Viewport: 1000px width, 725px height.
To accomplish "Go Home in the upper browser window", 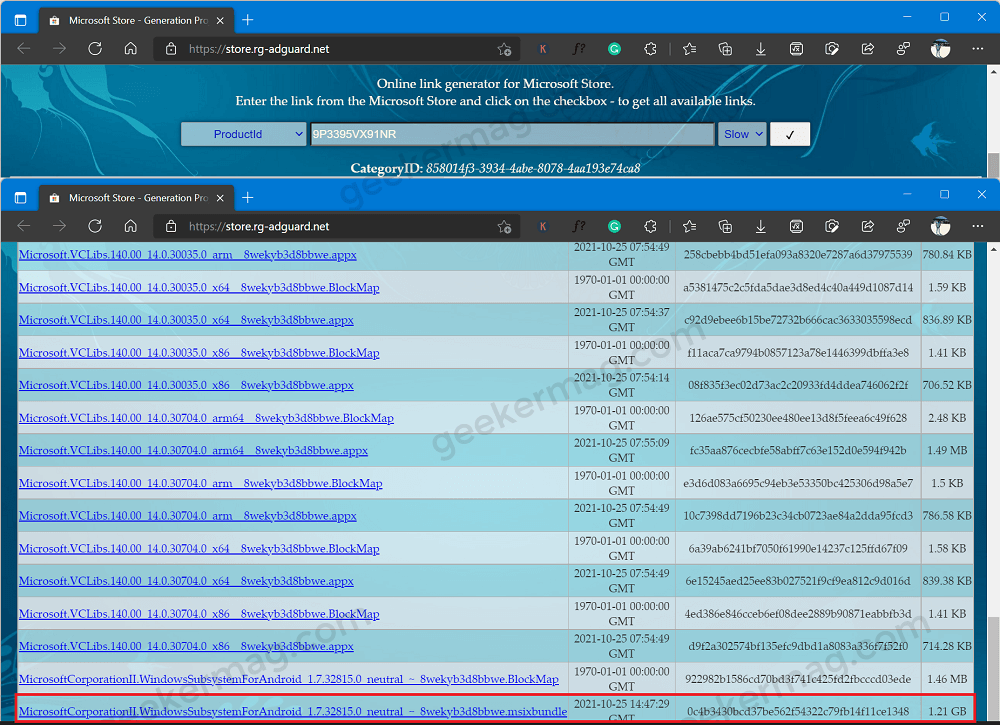I will click(131, 48).
